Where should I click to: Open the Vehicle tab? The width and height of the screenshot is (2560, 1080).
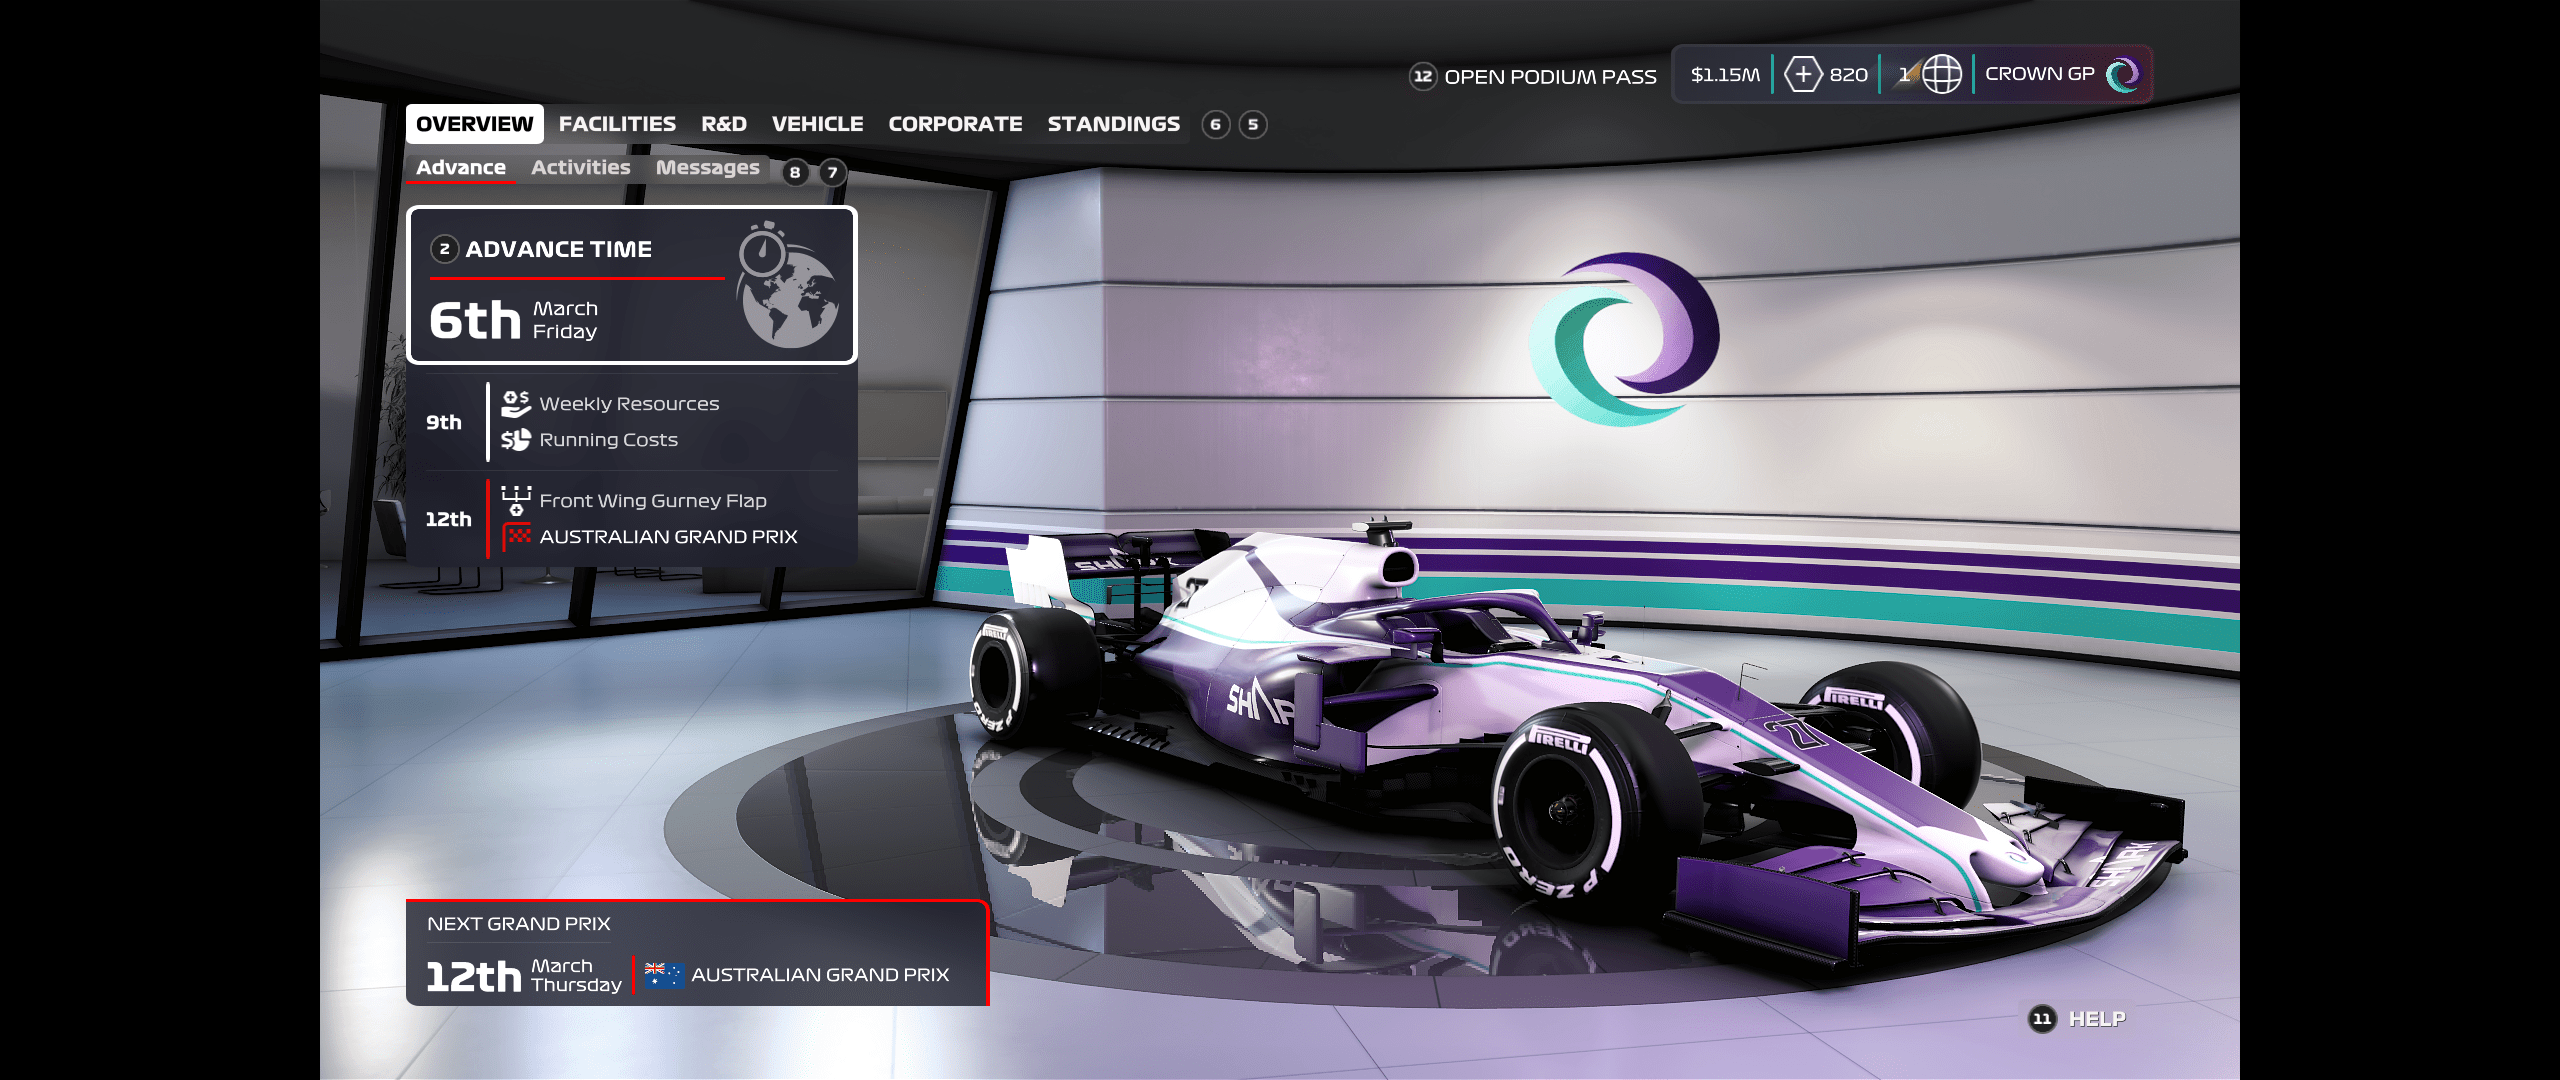pyautogui.click(x=817, y=124)
